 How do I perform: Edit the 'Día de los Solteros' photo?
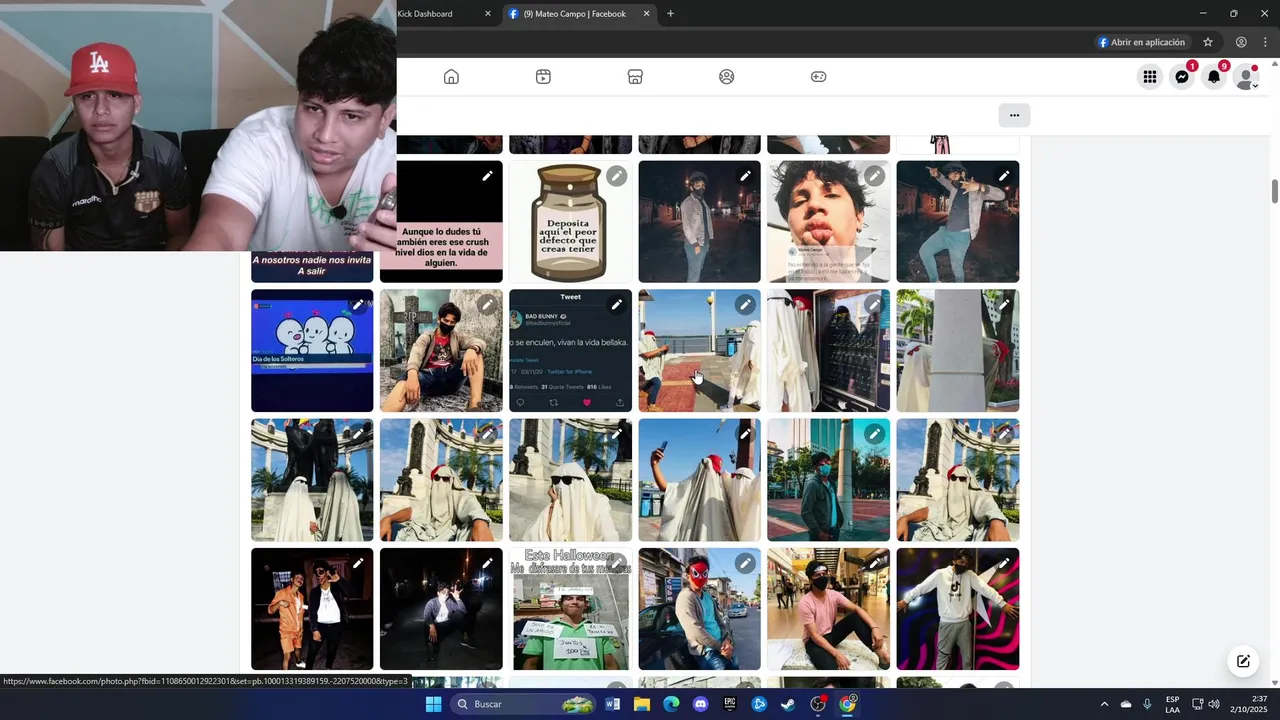(358, 305)
